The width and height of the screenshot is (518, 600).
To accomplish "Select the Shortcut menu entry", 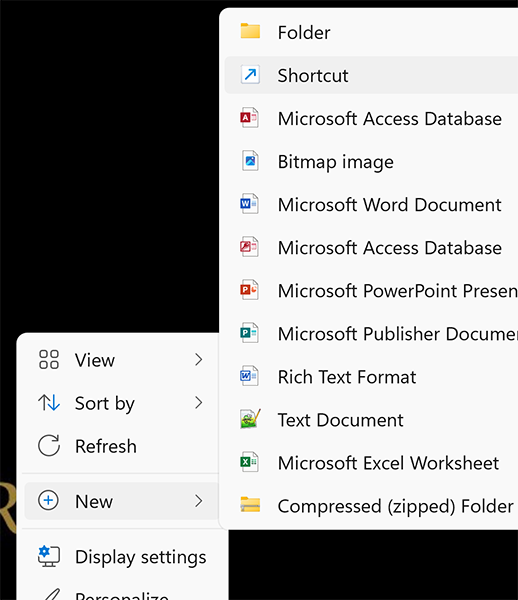I will pyautogui.click(x=371, y=75).
